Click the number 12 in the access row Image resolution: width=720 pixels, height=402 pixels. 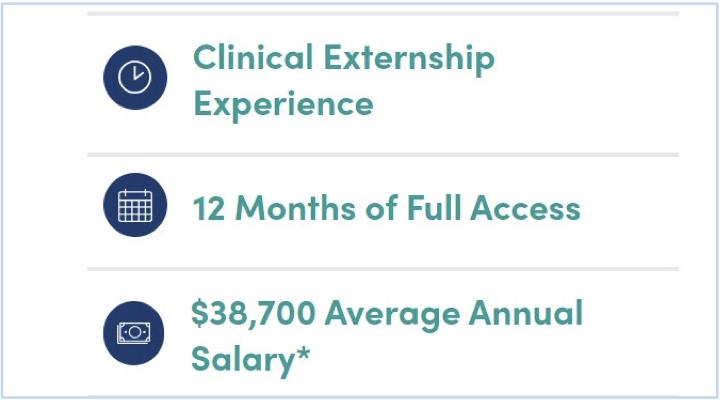[207, 208]
